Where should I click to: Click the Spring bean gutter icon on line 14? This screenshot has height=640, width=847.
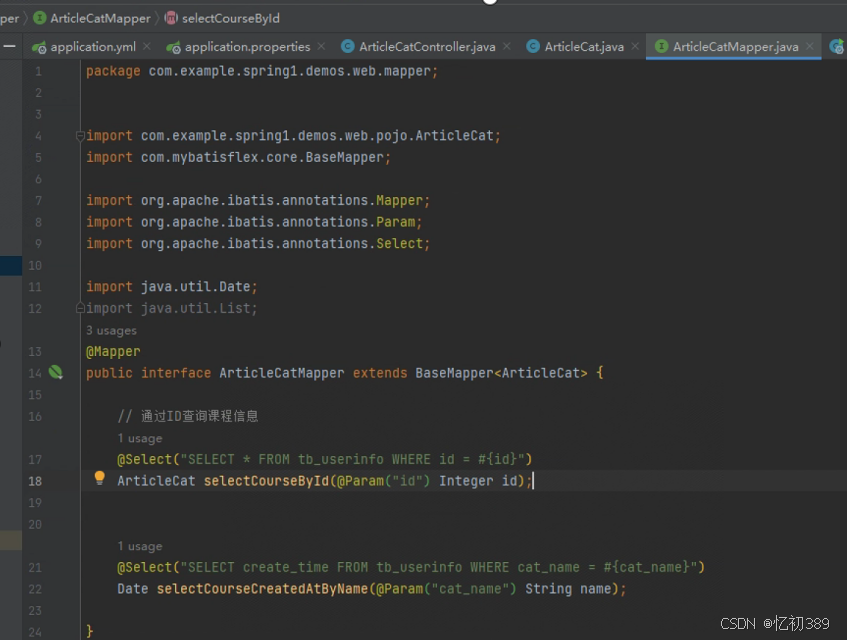[56, 372]
